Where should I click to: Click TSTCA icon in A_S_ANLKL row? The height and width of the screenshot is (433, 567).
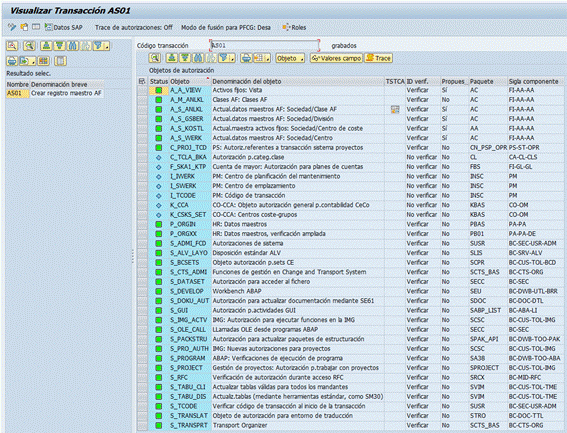[395, 109]
